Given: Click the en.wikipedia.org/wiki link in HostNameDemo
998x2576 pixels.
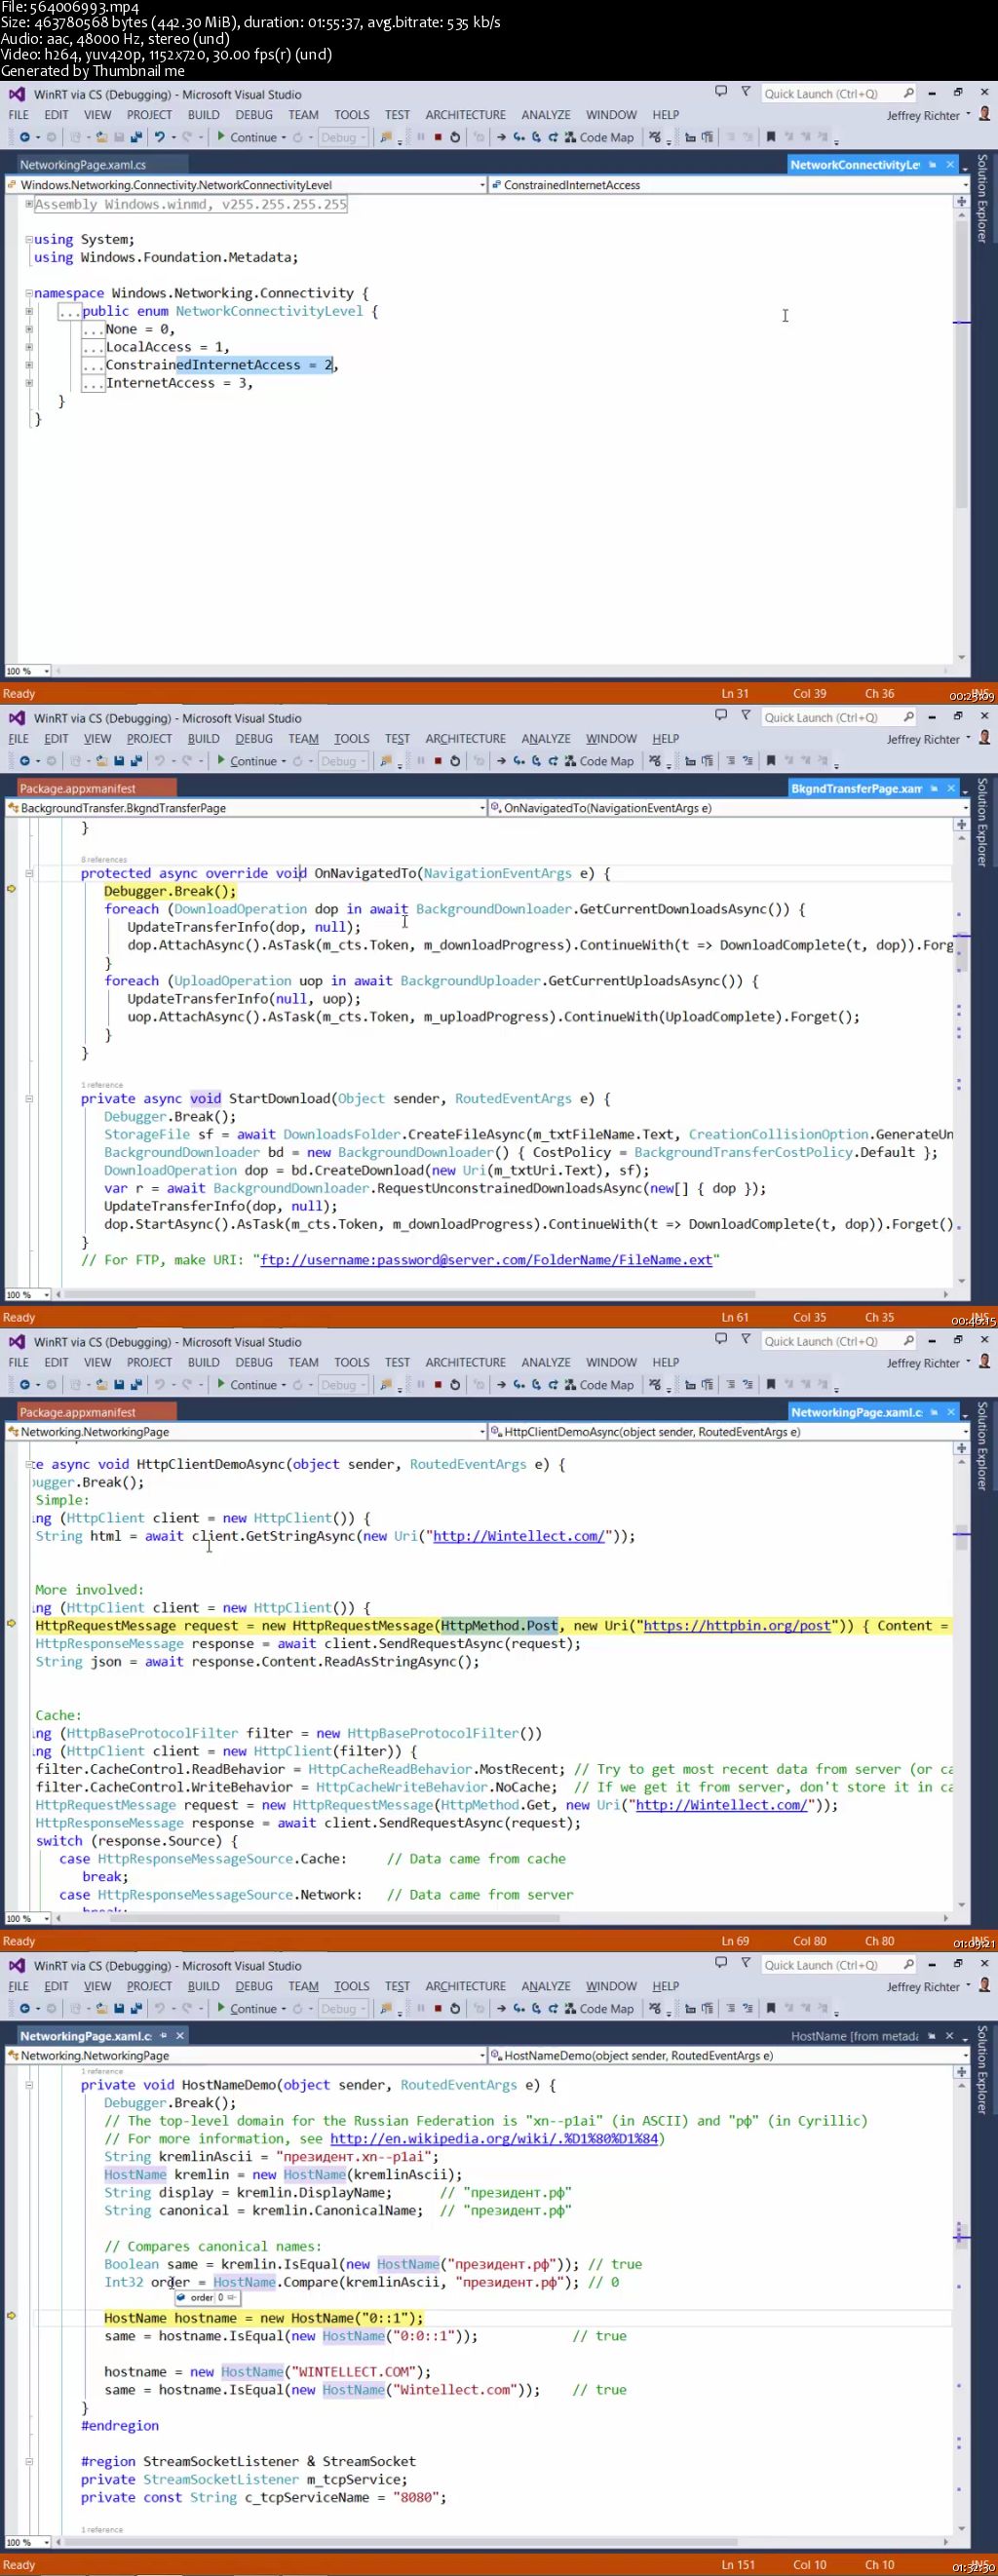Looking at the screenshot, I should [494, 2139].
